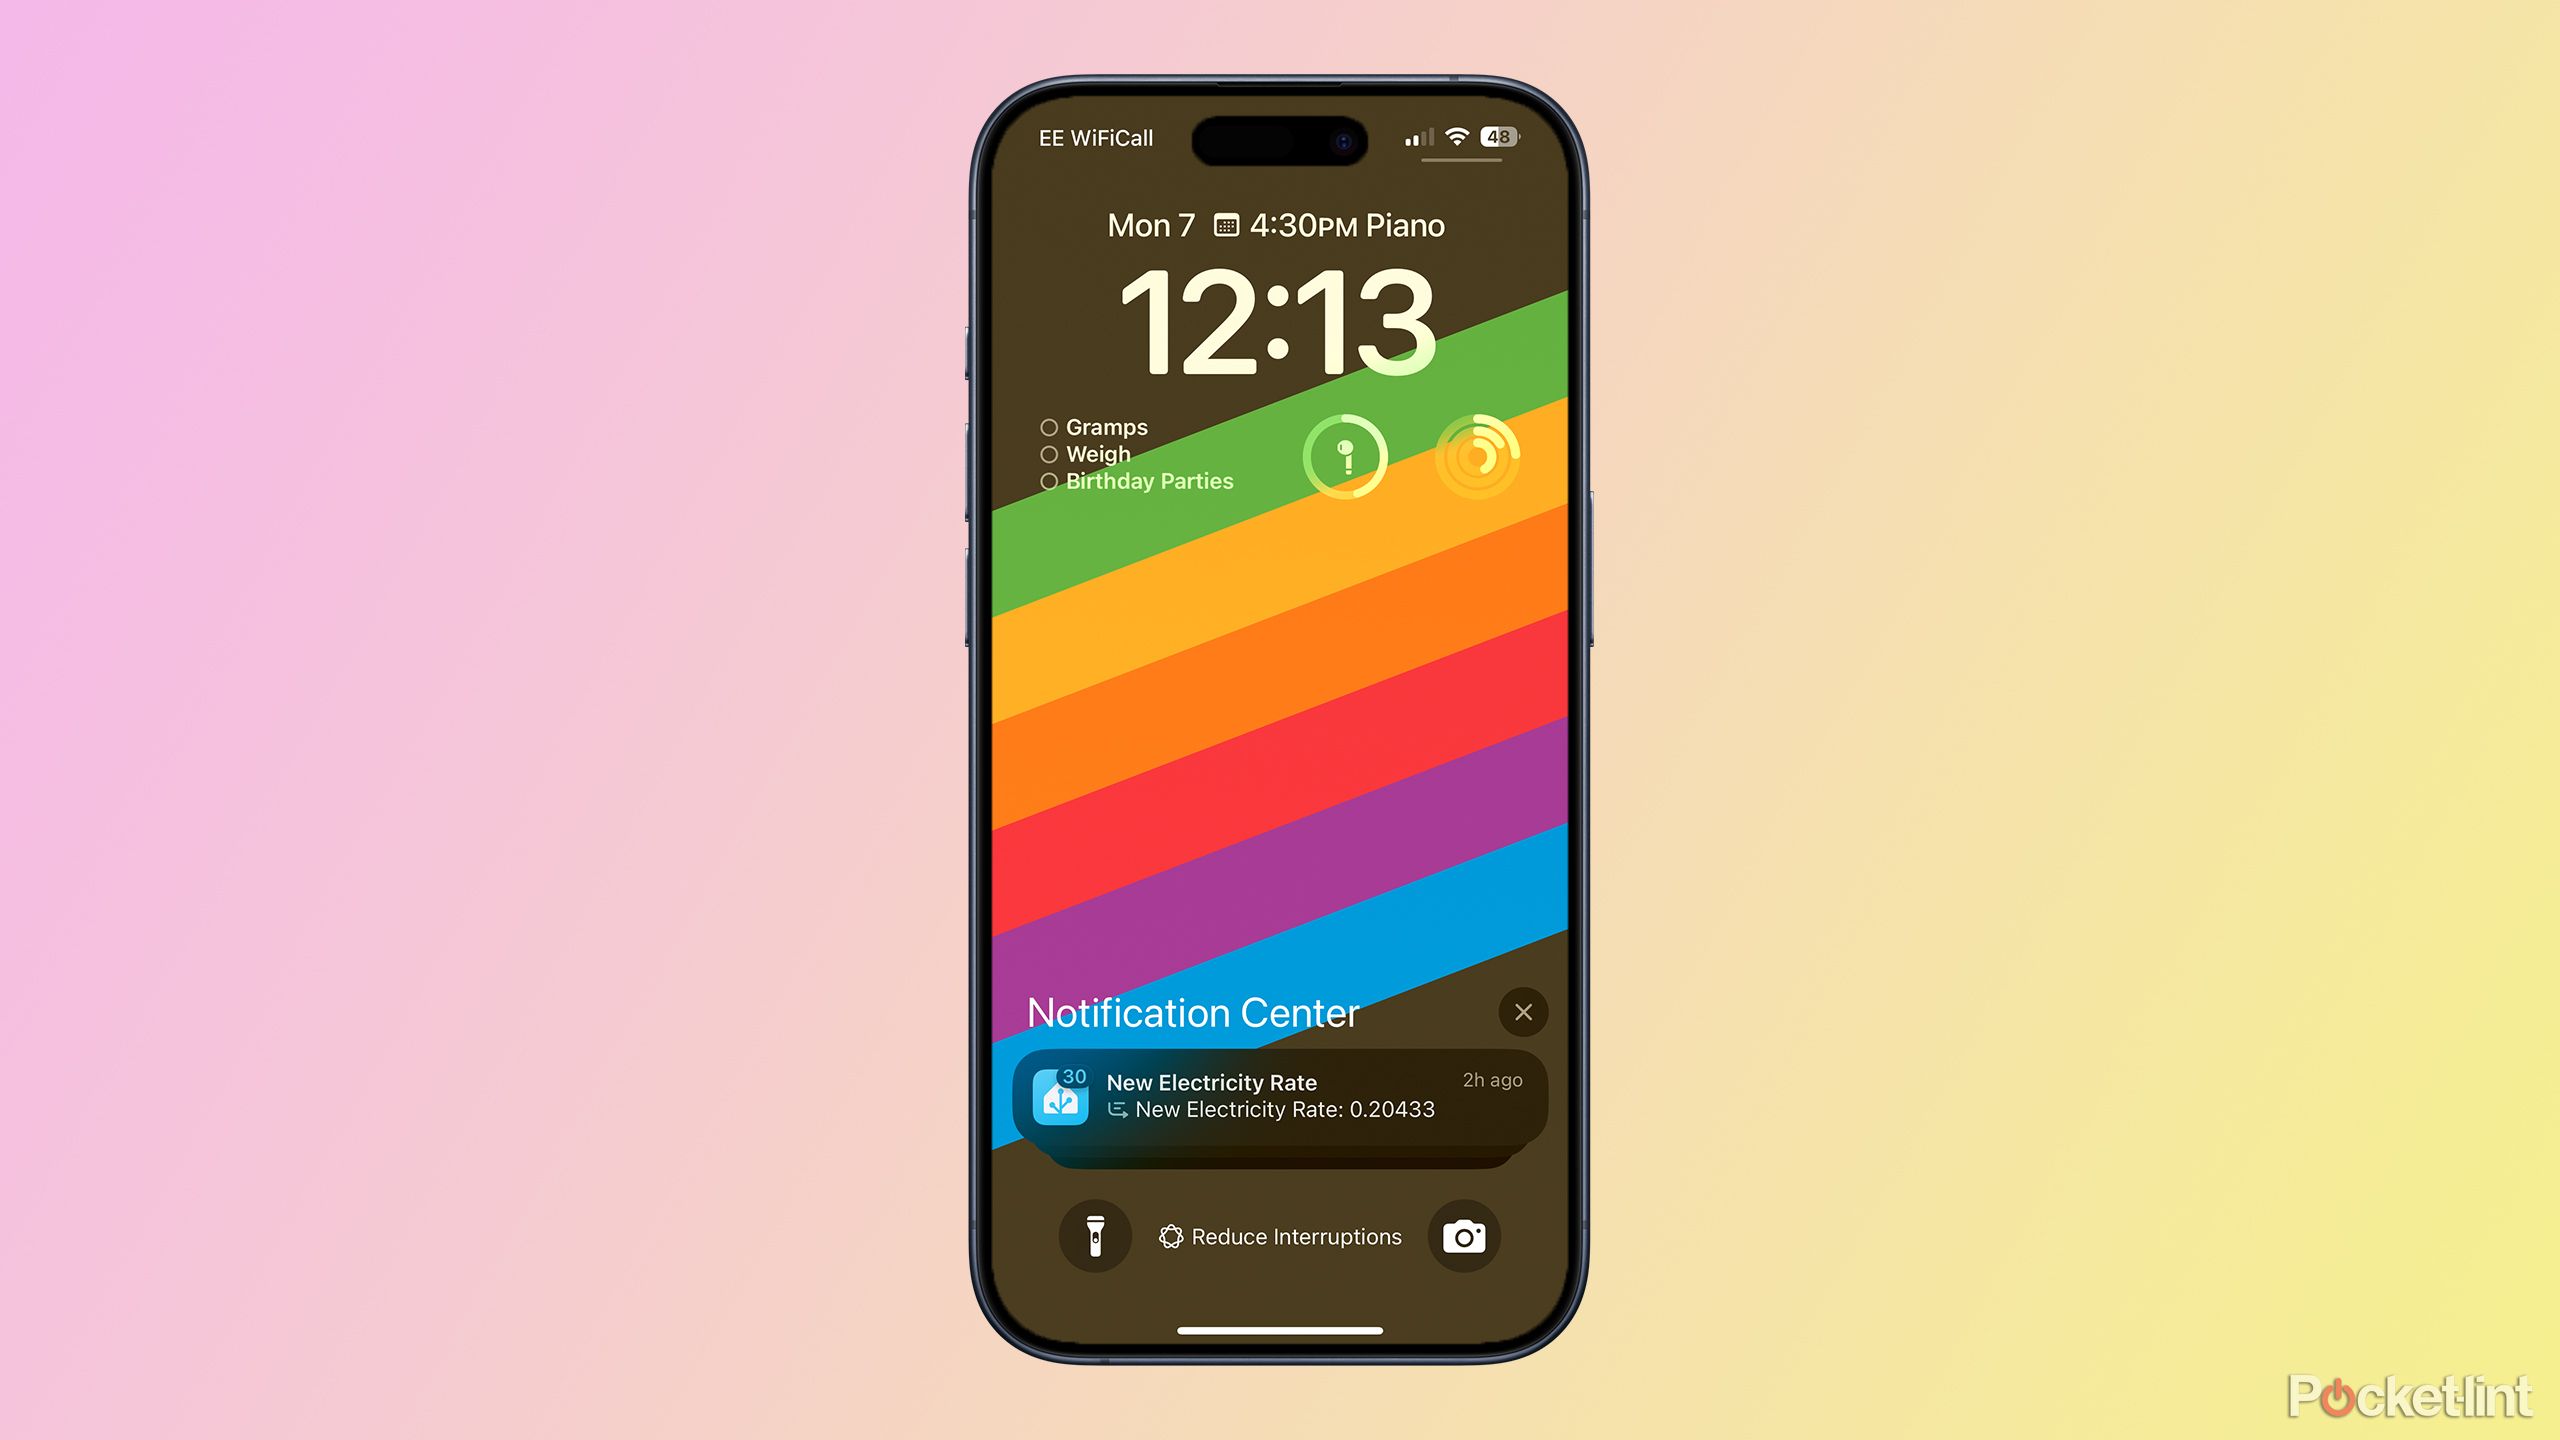Tap the info widget icon on lock screen
The height and width of the screenshot is (1440, 2560).
pyautogui.click(x=1345, y=457)
